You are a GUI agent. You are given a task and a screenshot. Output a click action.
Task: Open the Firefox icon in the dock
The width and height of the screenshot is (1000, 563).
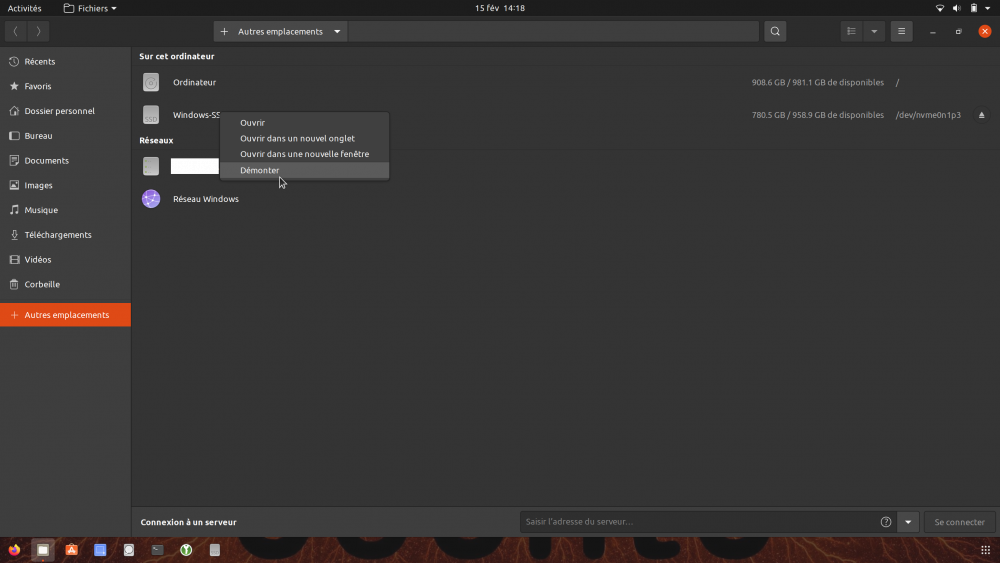coord(14,550)
